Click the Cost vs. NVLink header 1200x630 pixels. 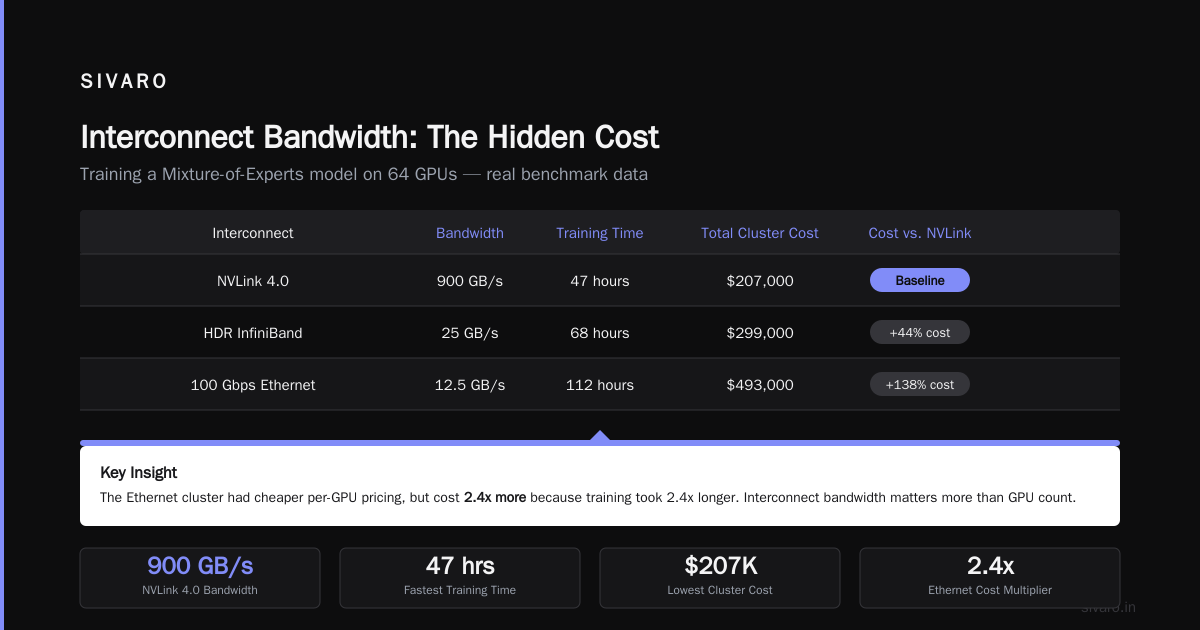pos(920,233)
